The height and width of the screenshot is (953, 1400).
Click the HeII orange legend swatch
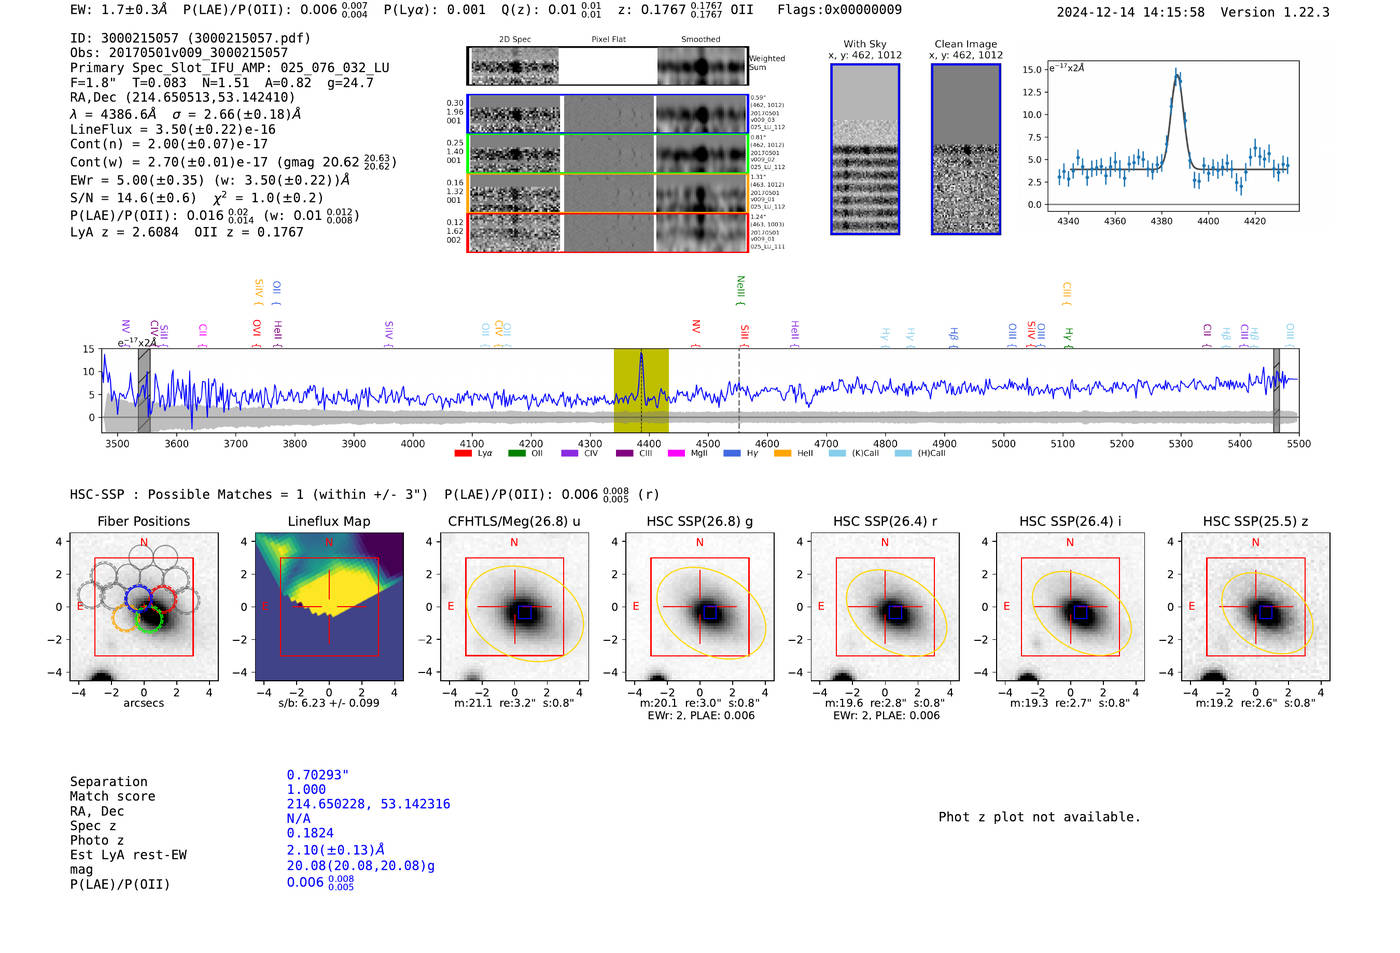(x=783, y=454)
